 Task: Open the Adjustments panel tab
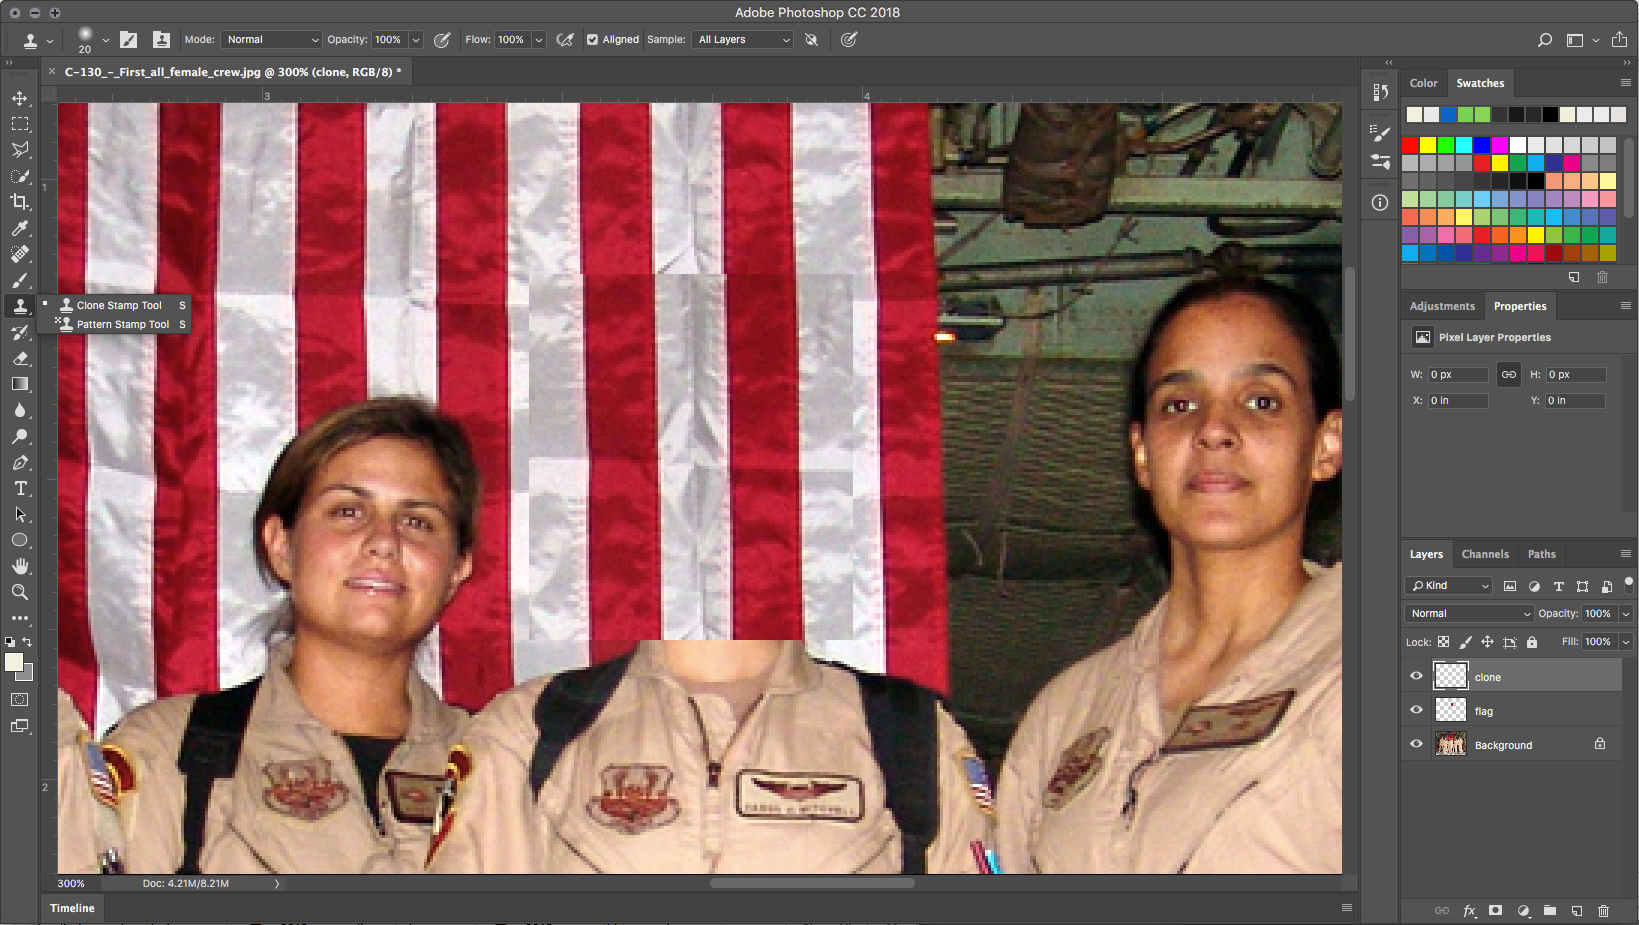coord(1441,306)
